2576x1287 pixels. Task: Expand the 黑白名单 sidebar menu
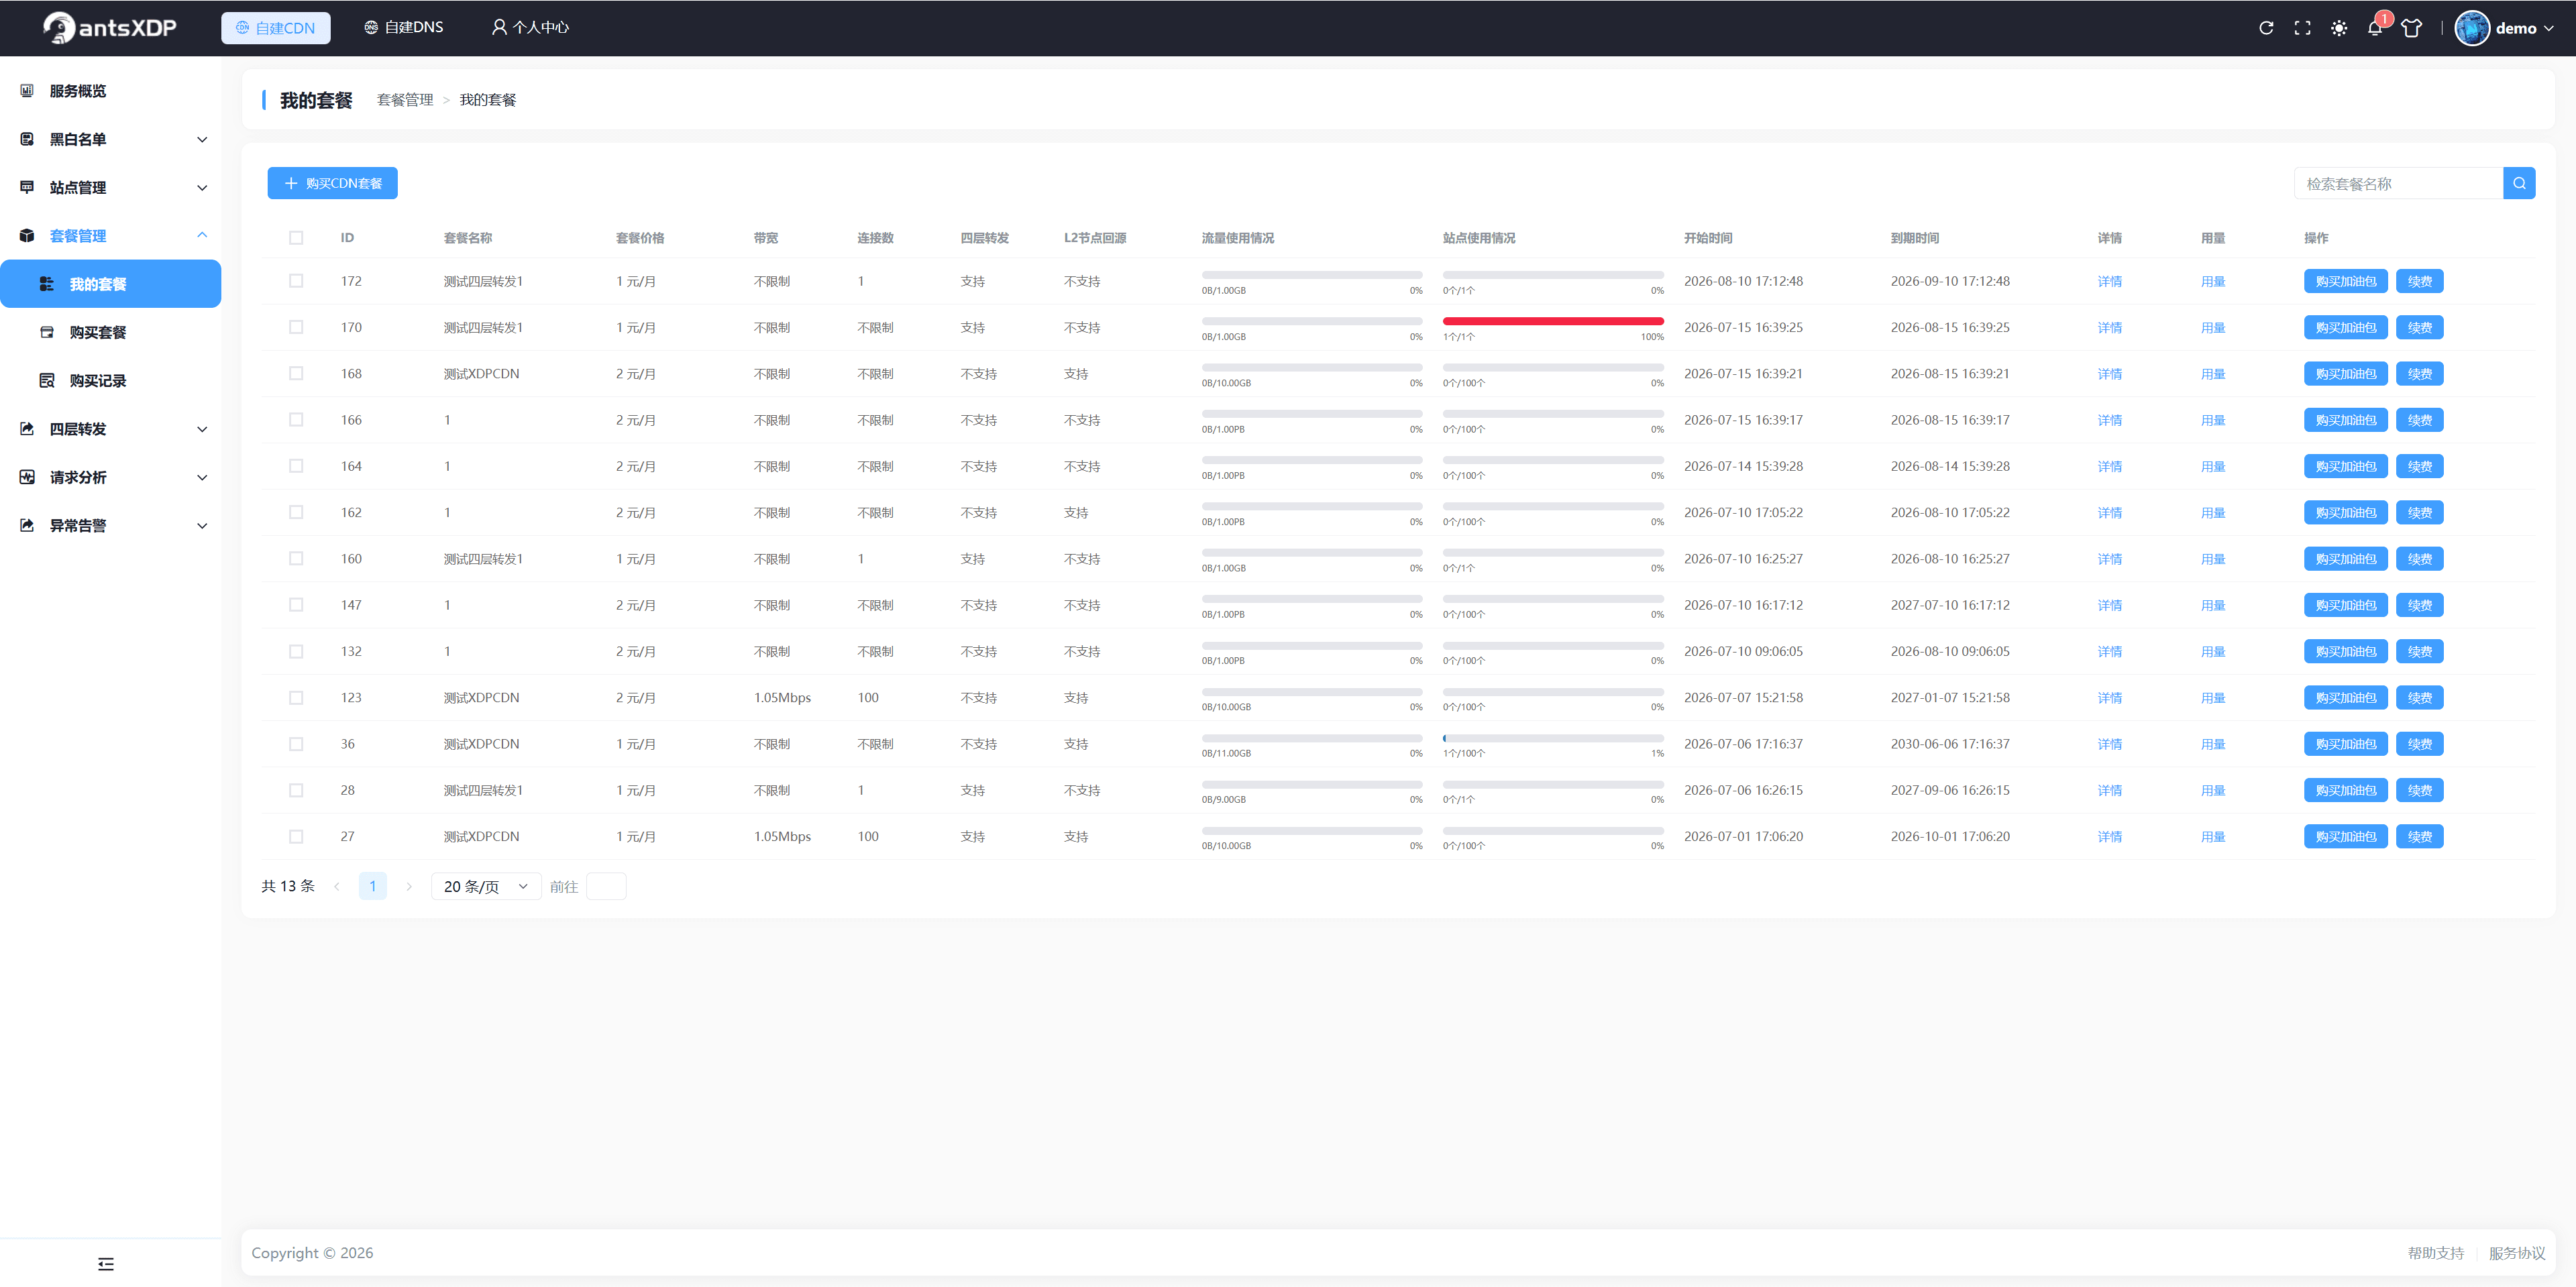point(110,139)
